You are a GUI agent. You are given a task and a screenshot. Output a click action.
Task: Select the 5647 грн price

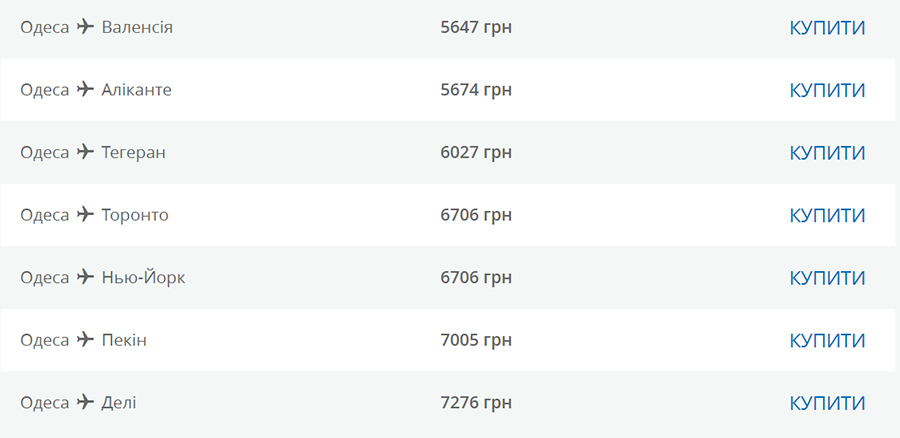(476, 28)
